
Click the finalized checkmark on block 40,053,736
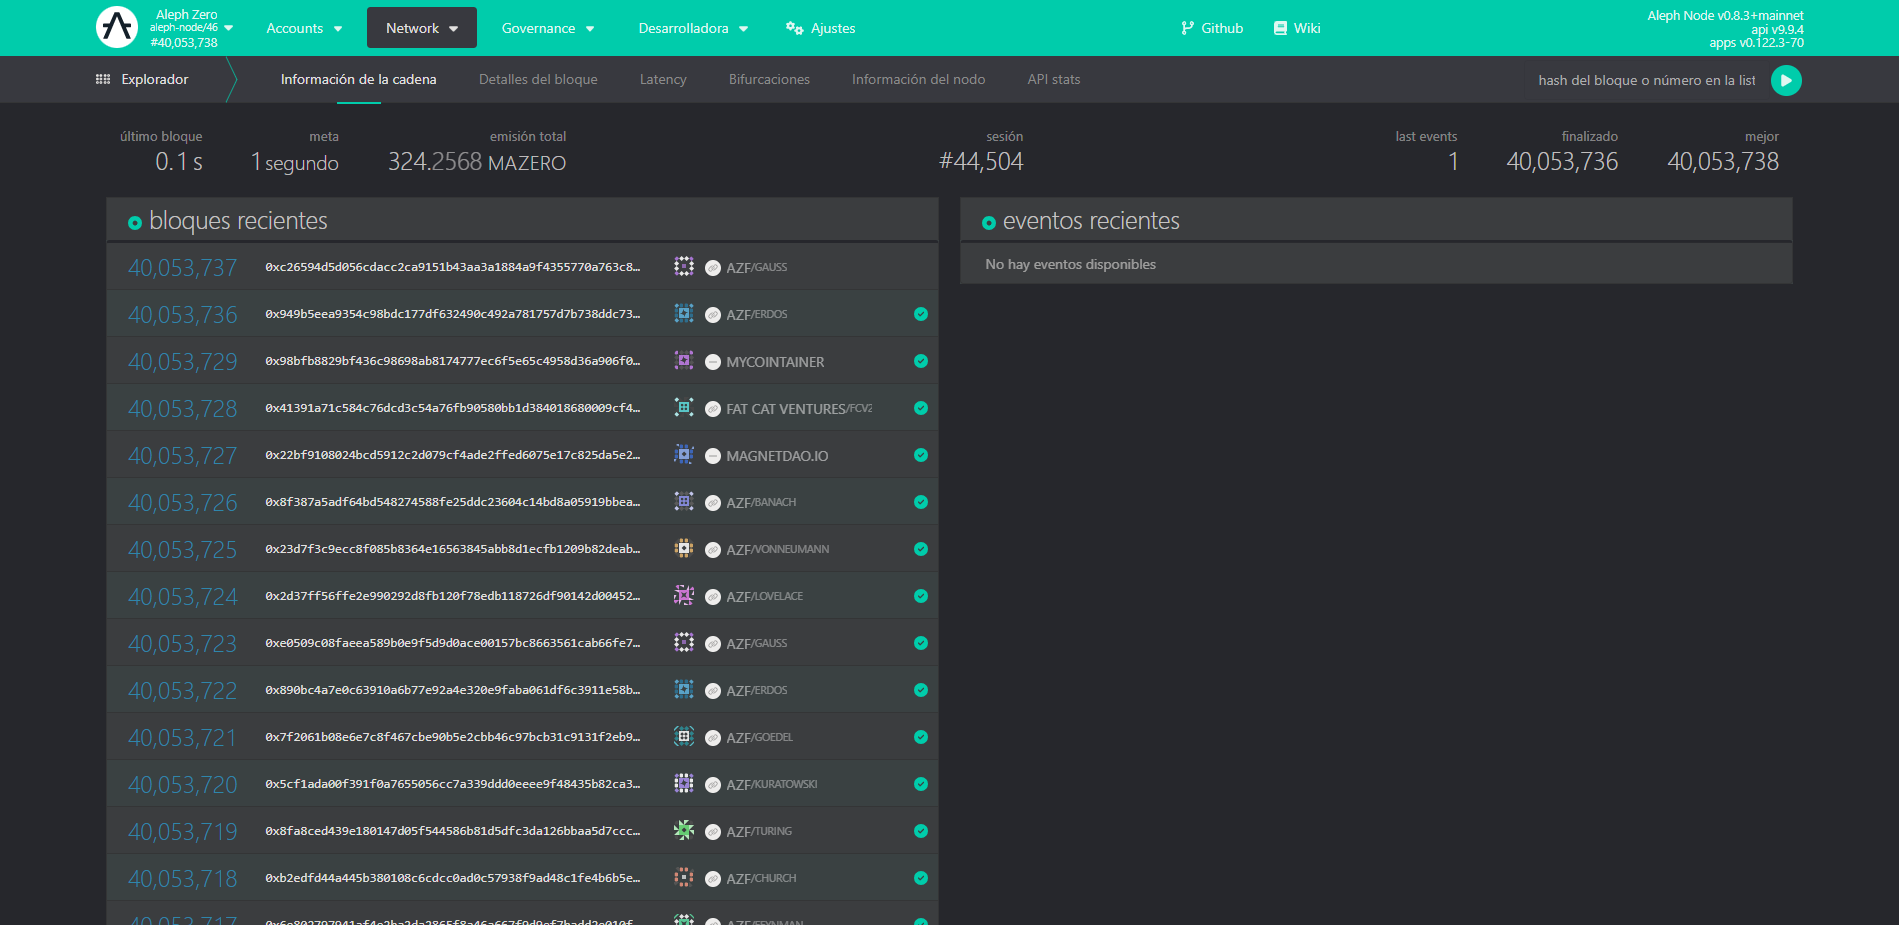click(x=920, y=313)
